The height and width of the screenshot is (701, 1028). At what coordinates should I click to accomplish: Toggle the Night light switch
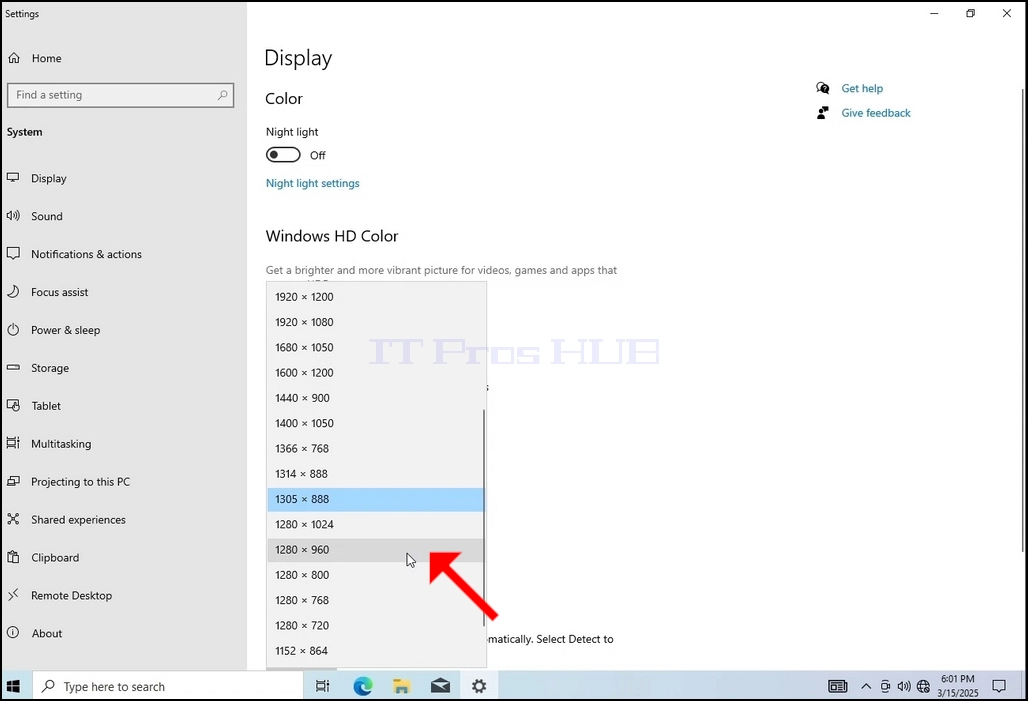283,155
